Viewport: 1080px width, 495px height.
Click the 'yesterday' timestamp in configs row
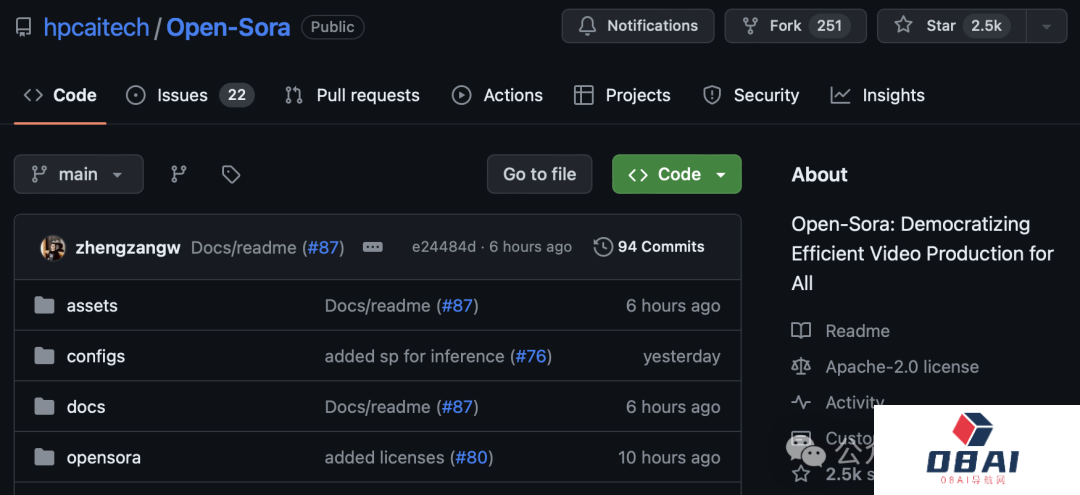tap(682, 357)
